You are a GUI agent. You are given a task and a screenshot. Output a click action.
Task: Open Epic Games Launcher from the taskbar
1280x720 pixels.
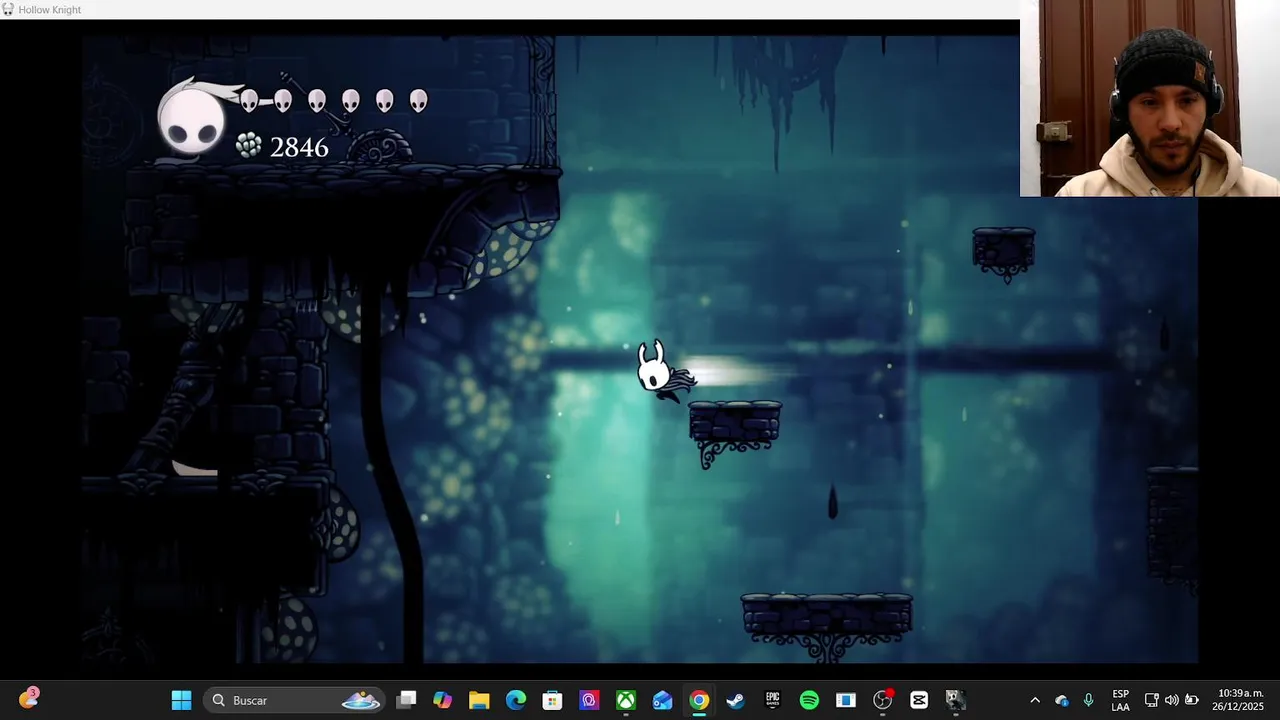pos(772,700)
